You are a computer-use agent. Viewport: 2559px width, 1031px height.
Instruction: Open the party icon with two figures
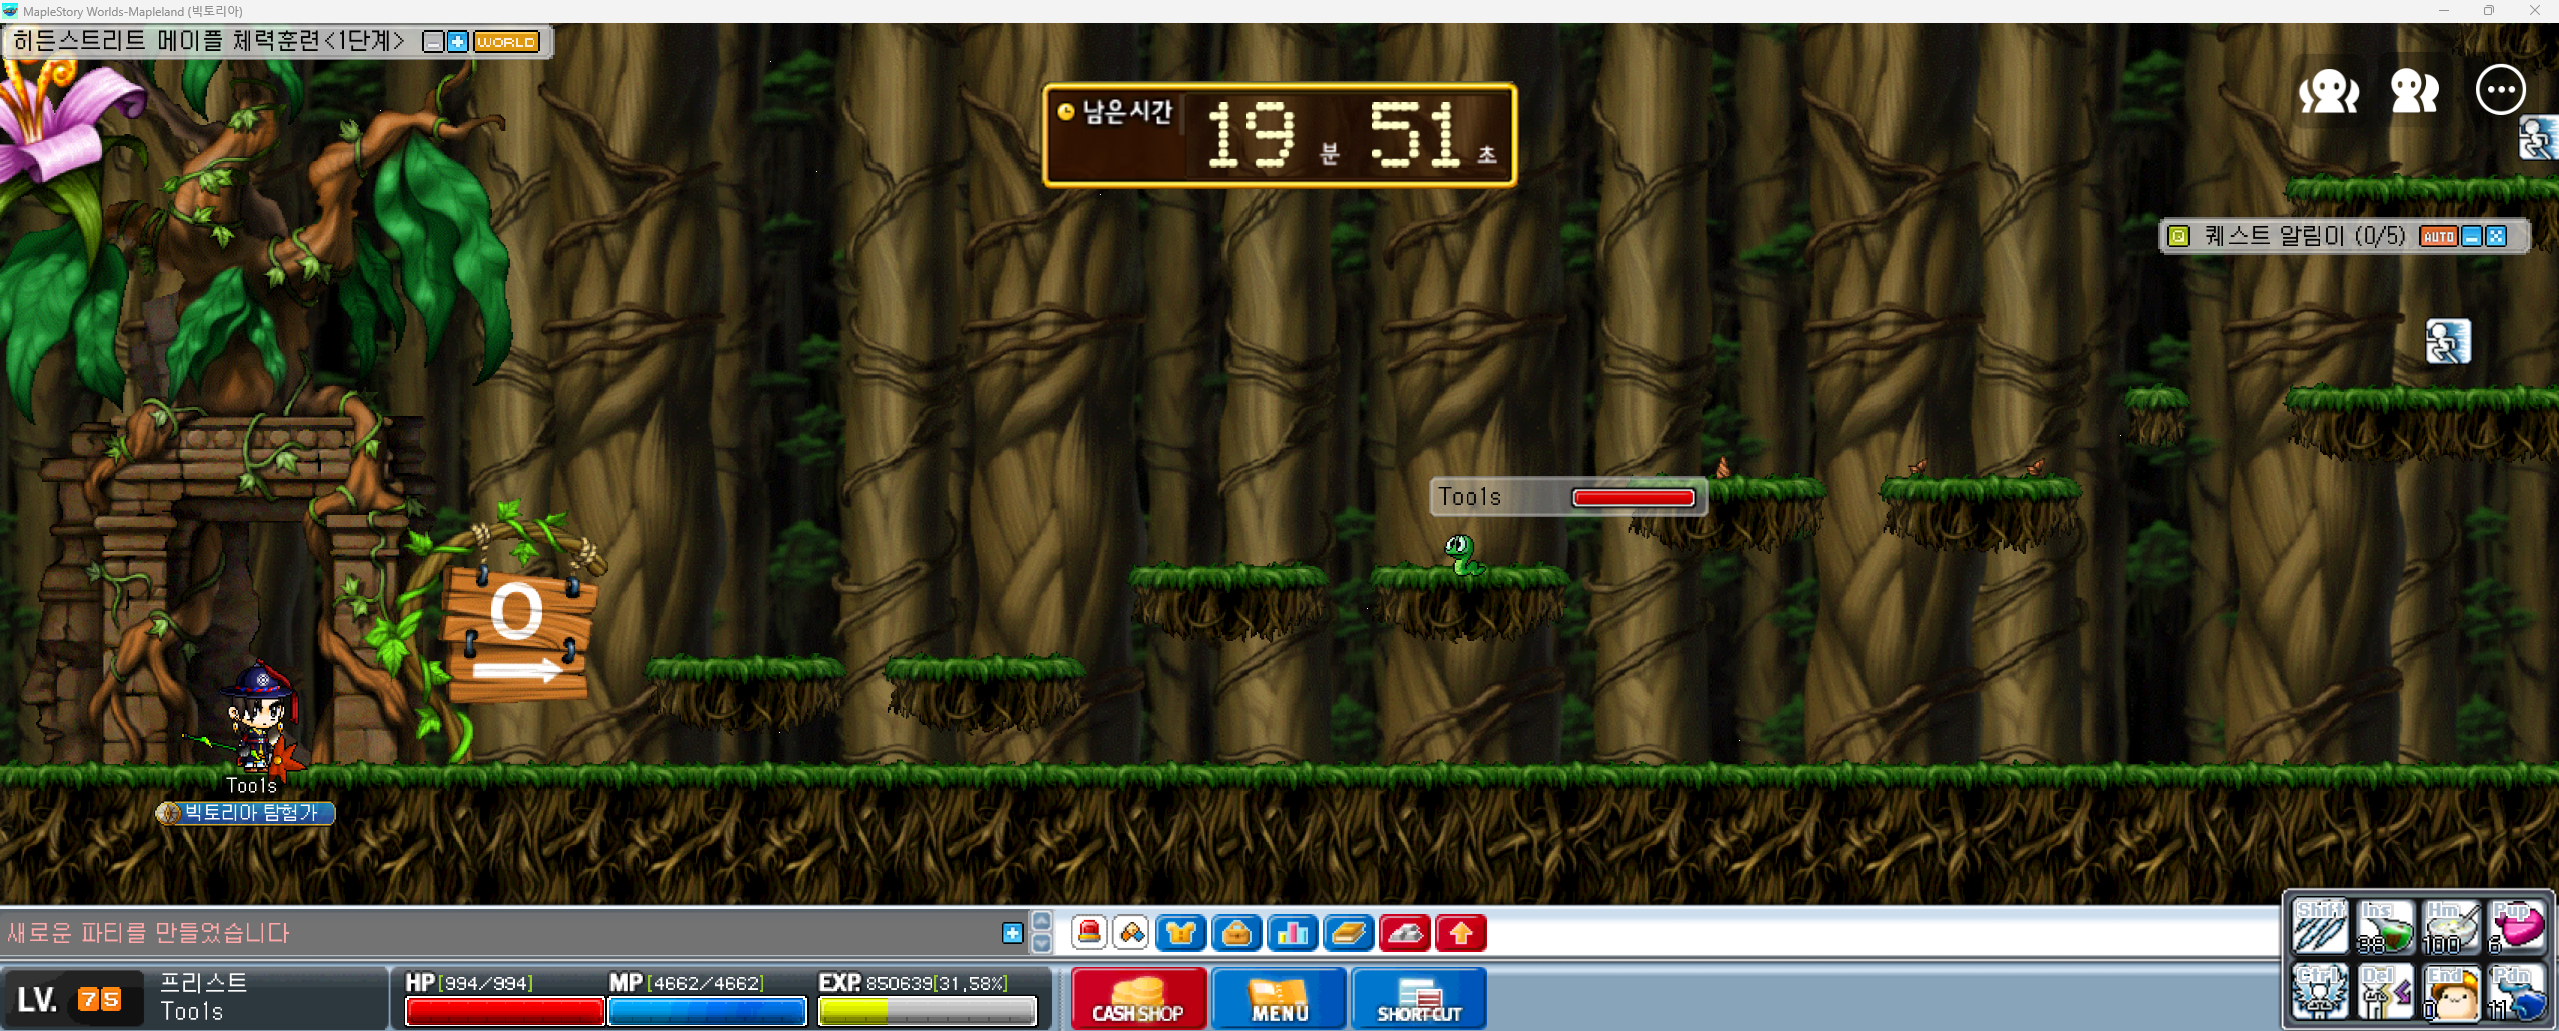(x=2414, y=92)
